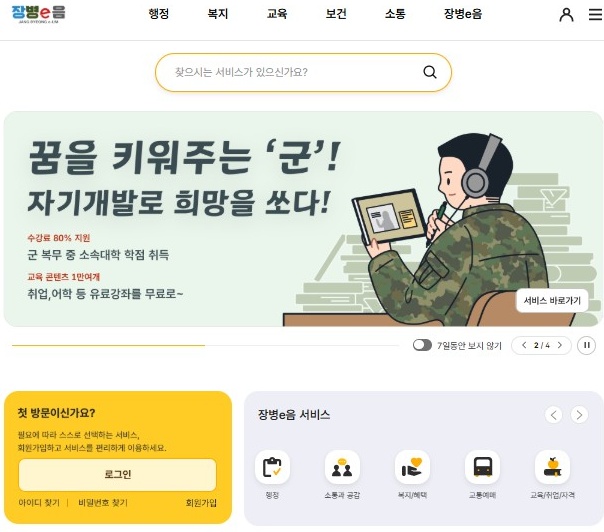This screenshot has height=532, width=604.
Task: Click the 로그인 button
Action: pyautogui.click(x=117, y=475)
